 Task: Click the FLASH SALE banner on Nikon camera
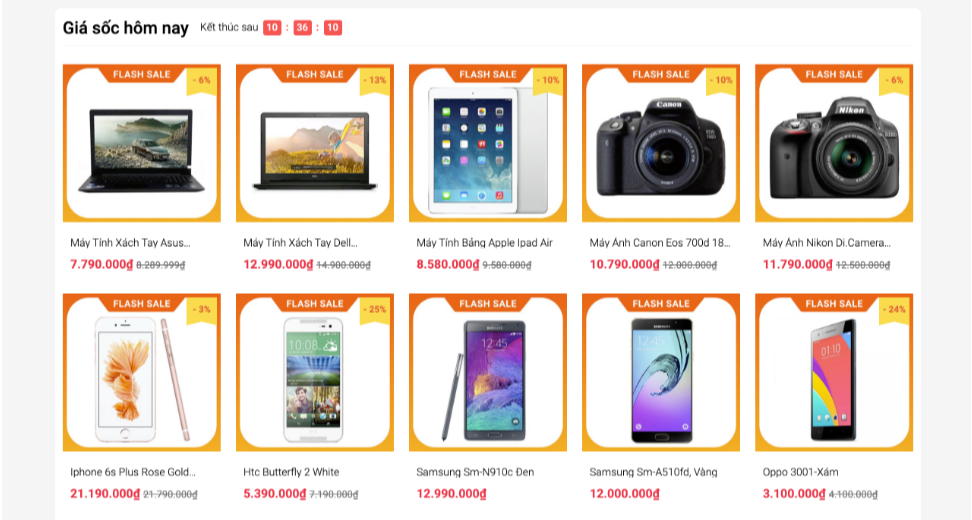coord(834,74)
